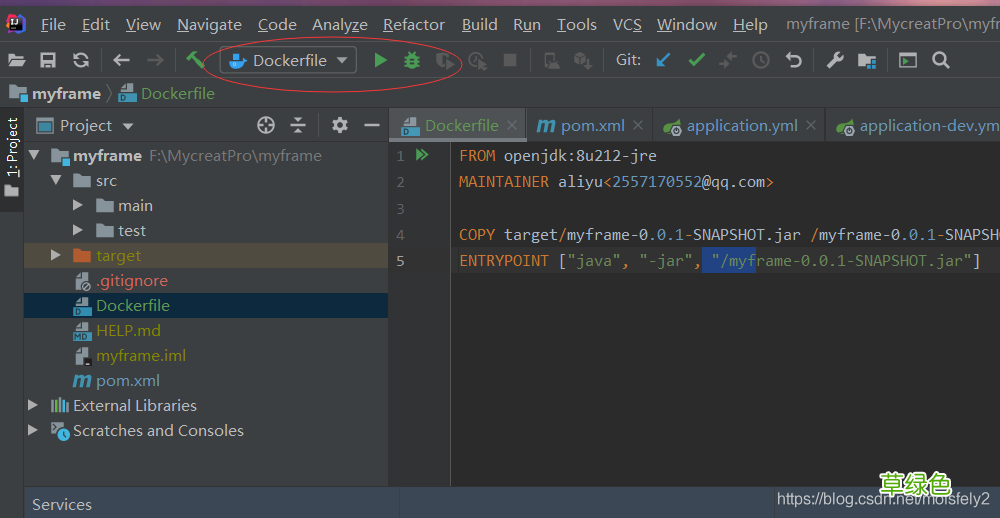
Task: Click the Git update project blue arrow
Action: (x=663, y=61)
